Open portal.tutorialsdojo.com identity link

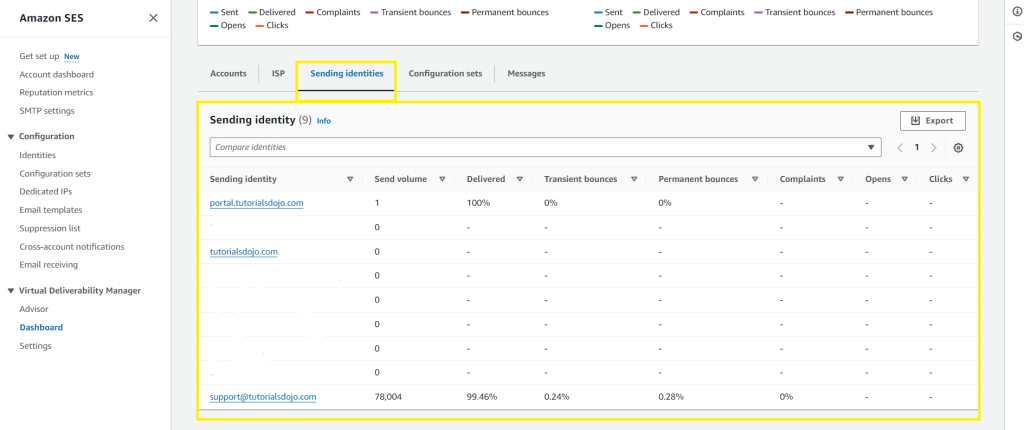(256, 203)
